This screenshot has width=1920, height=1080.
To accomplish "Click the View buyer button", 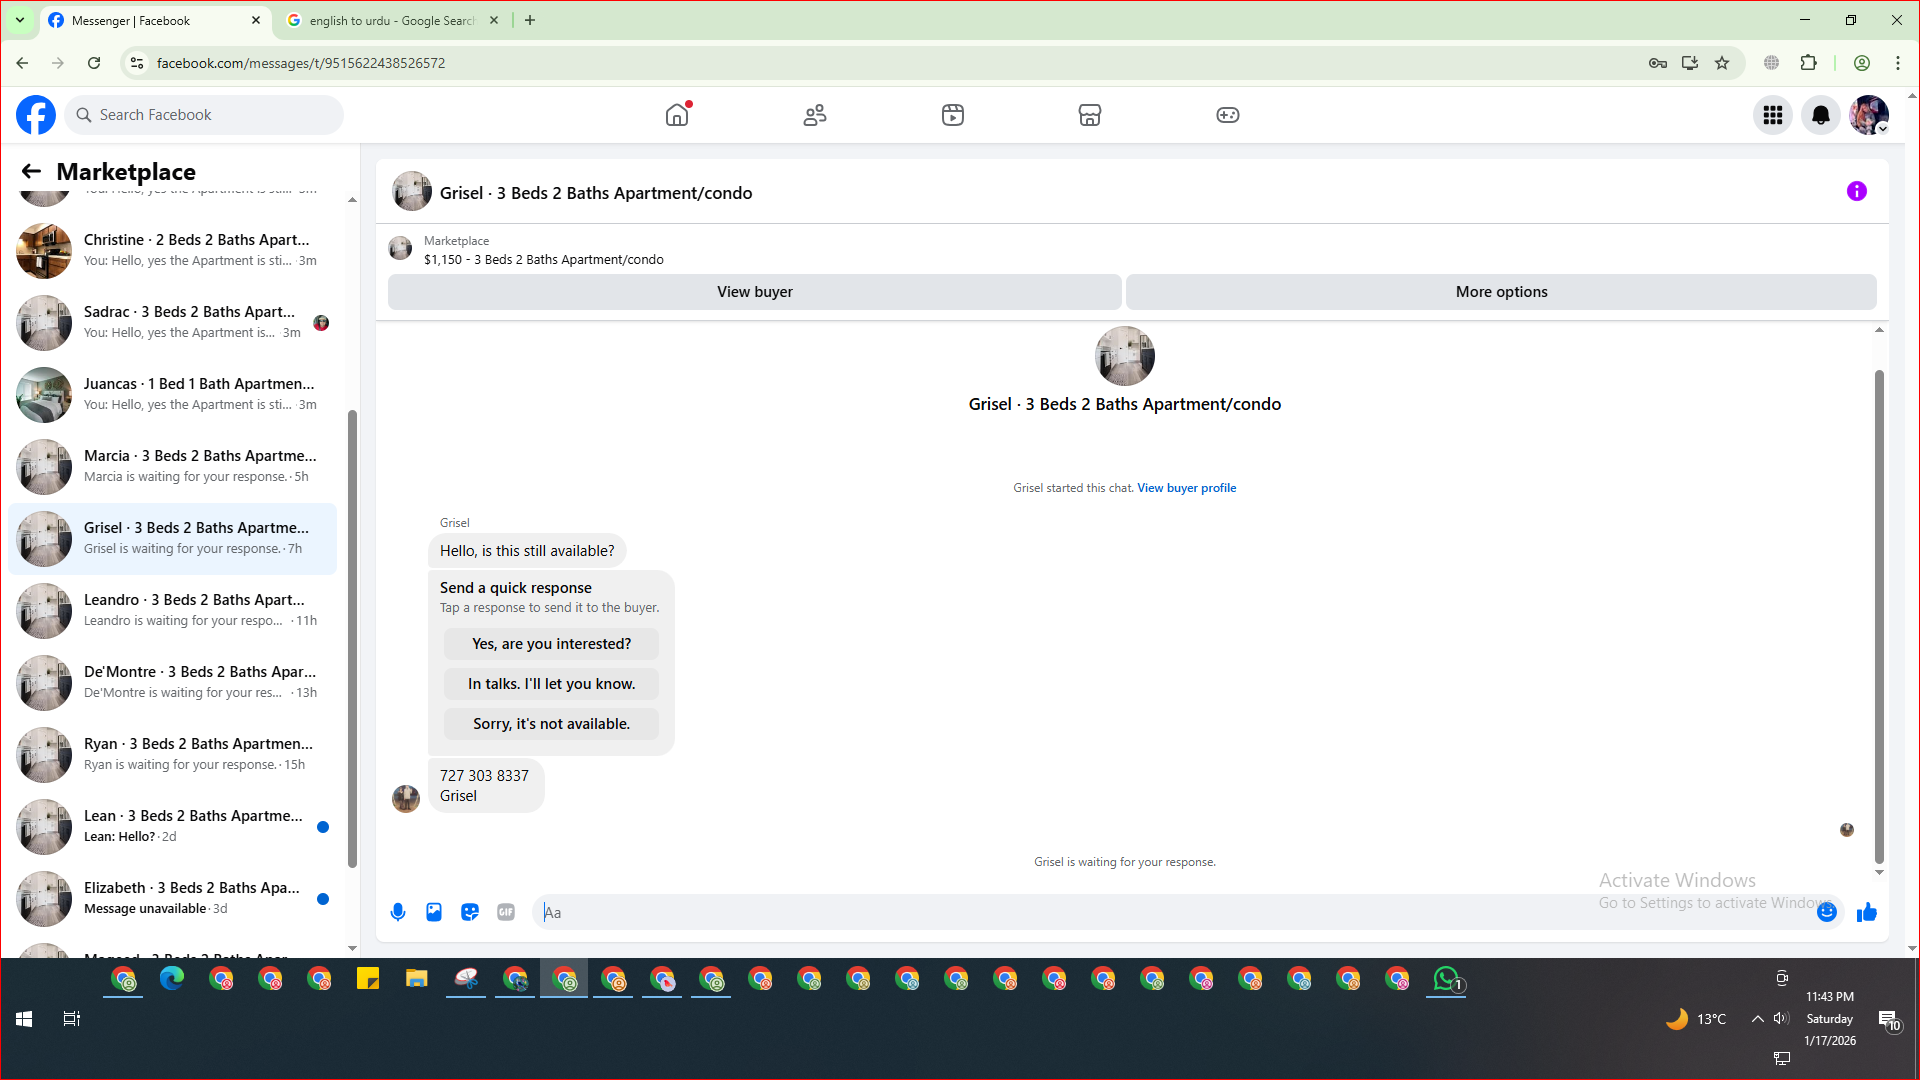I will (x=754, y=292).
